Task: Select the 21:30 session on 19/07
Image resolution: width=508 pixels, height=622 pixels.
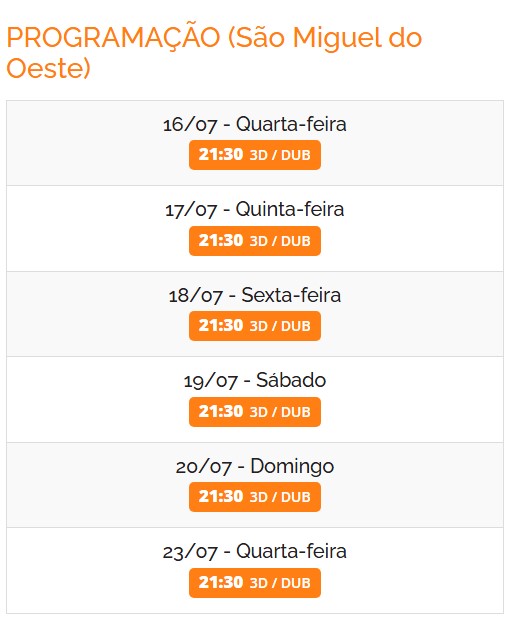Action: point(255,412)
